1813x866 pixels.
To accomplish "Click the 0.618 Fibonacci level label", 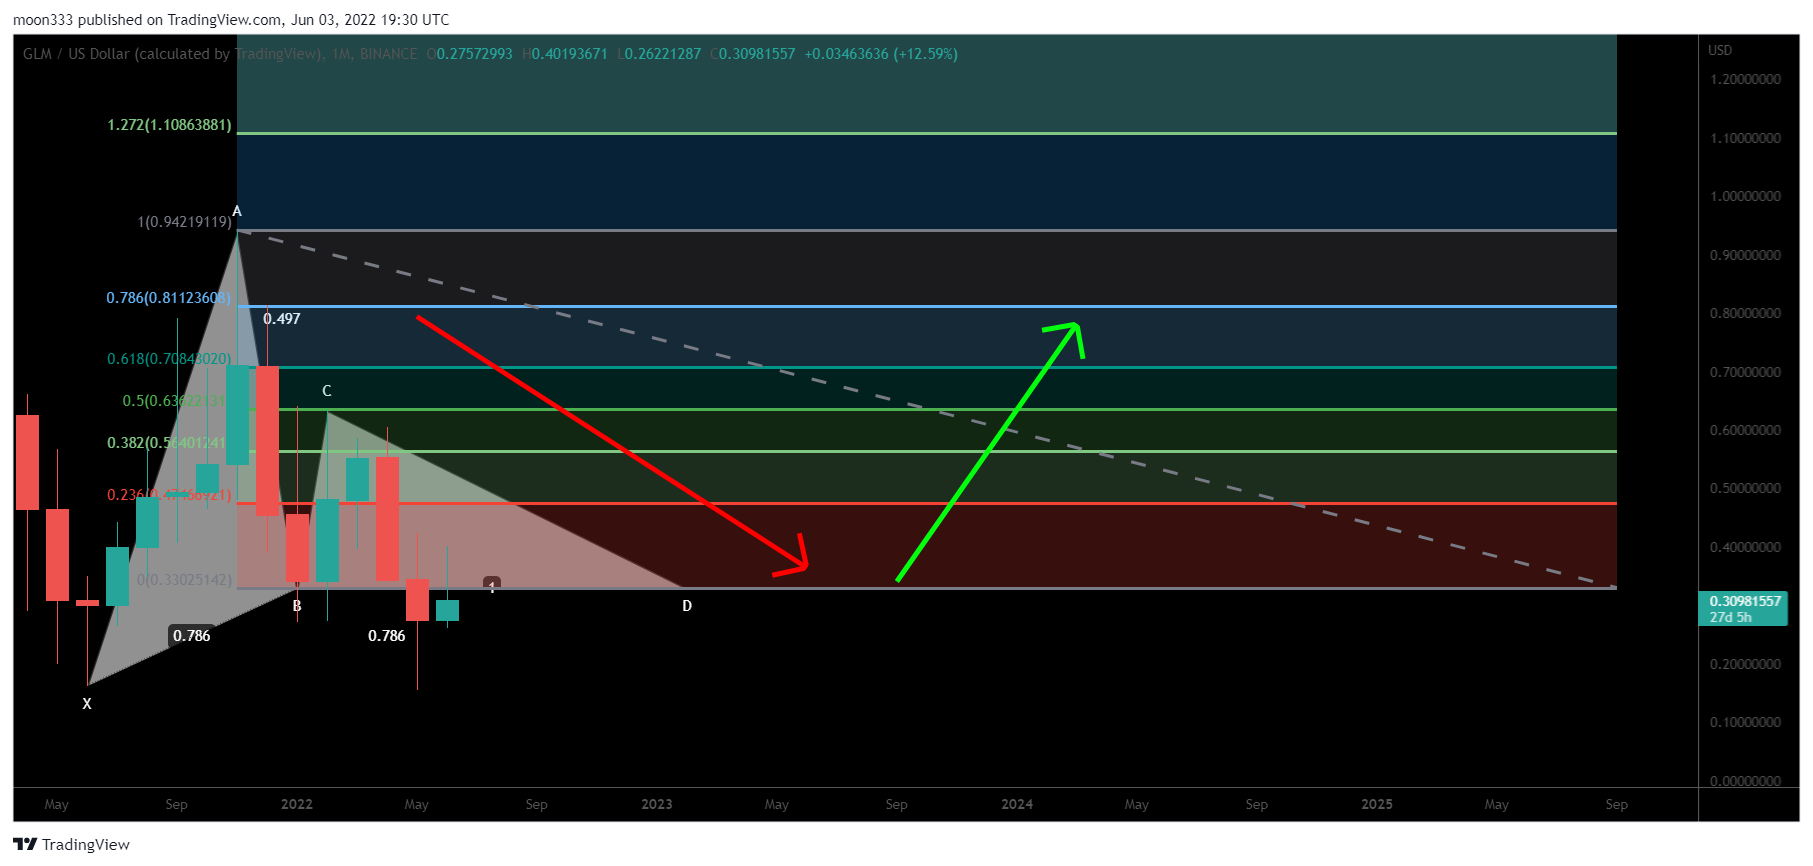I will 169,359.
